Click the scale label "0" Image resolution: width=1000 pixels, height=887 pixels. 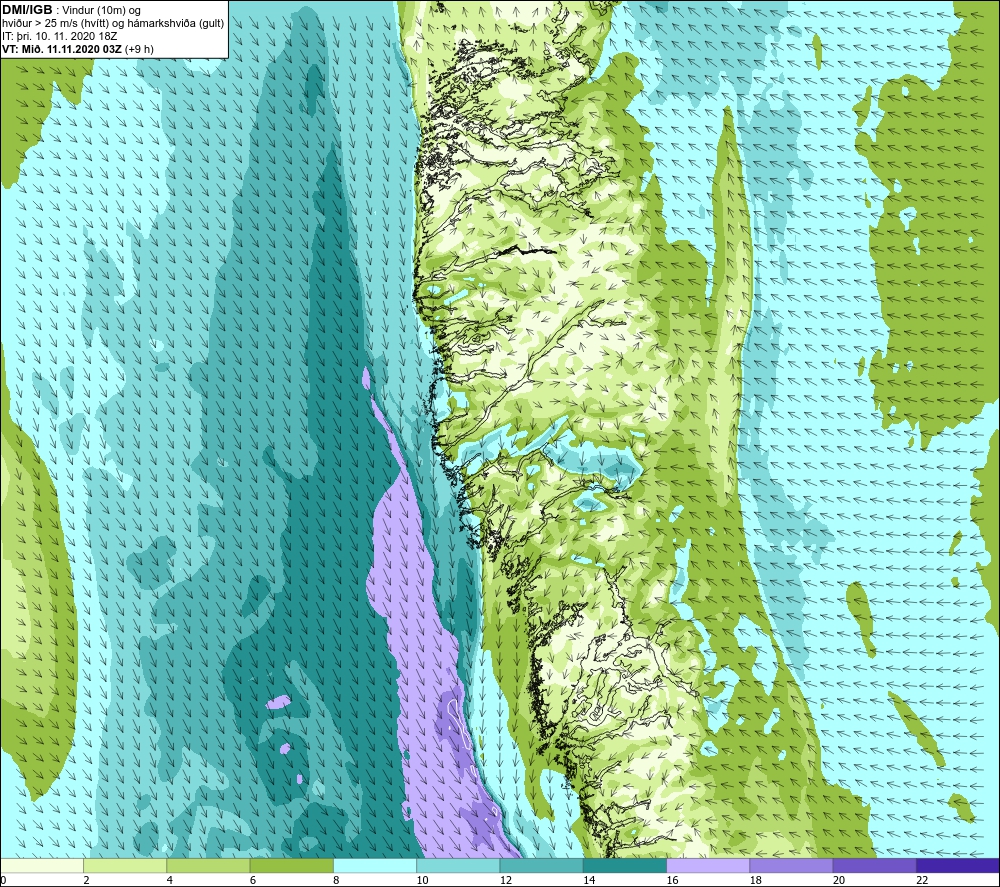click(x=3, y=880)
